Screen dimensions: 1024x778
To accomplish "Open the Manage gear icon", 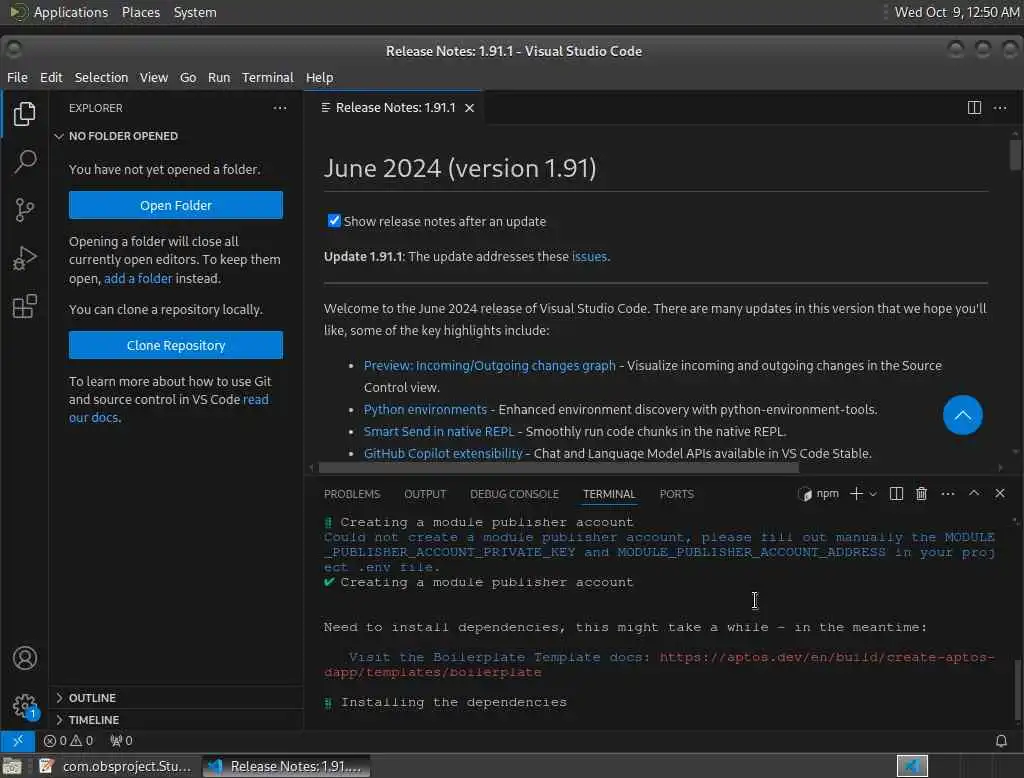I will [25, 706].
